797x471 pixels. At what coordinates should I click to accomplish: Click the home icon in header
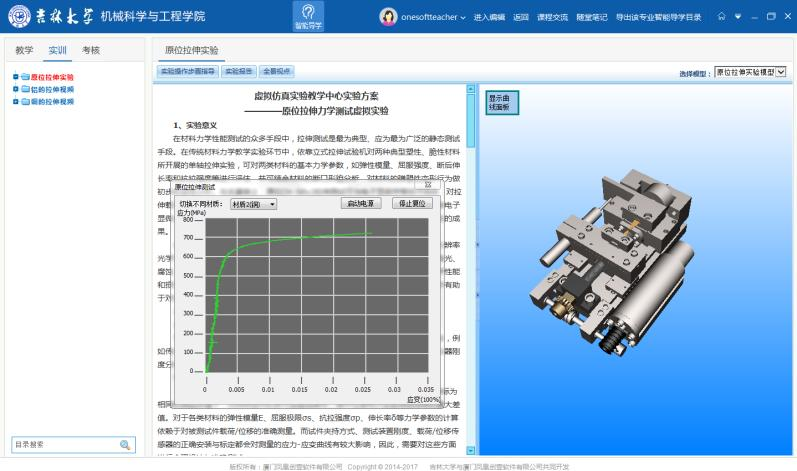coord(721,16)
